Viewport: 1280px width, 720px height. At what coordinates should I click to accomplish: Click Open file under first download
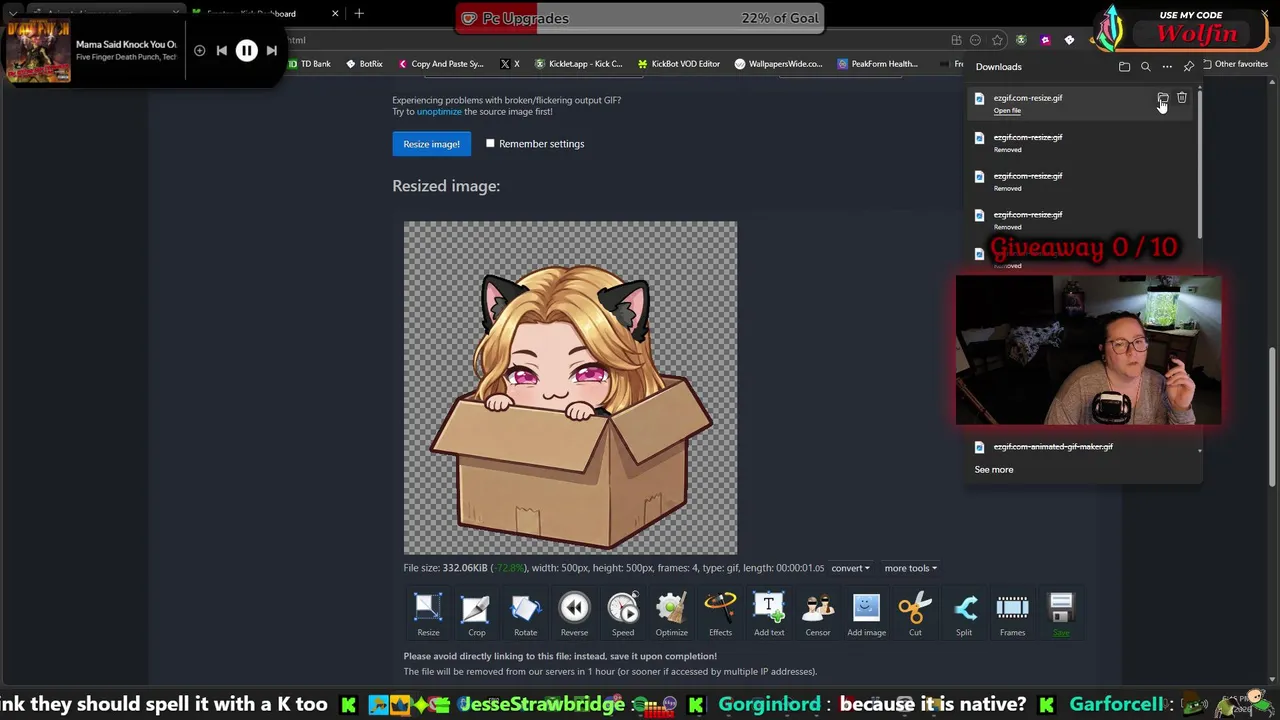pos(1007,111)
